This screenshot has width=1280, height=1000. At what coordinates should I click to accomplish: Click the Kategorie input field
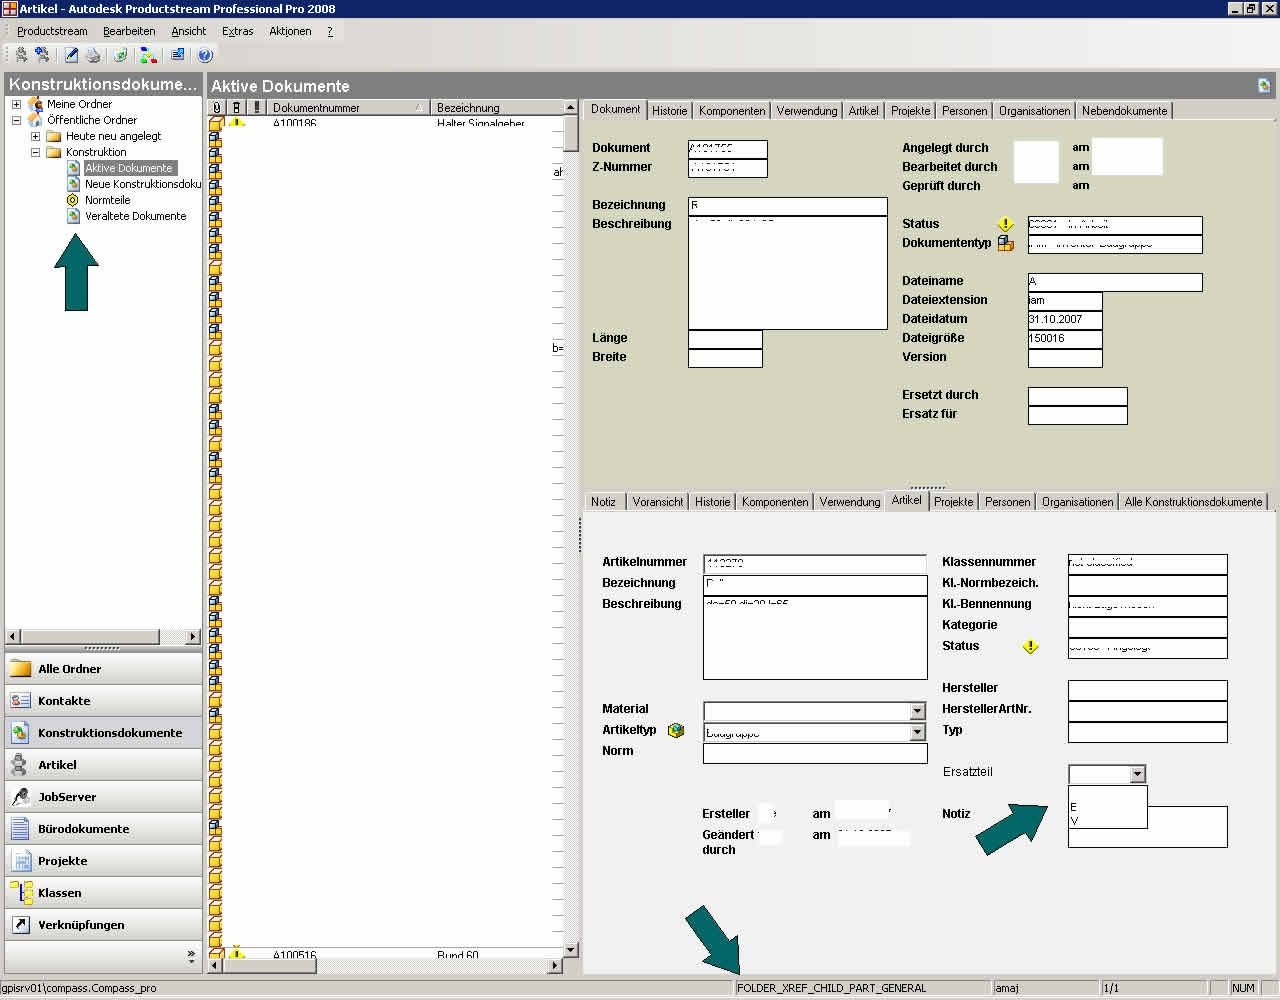1147,627
